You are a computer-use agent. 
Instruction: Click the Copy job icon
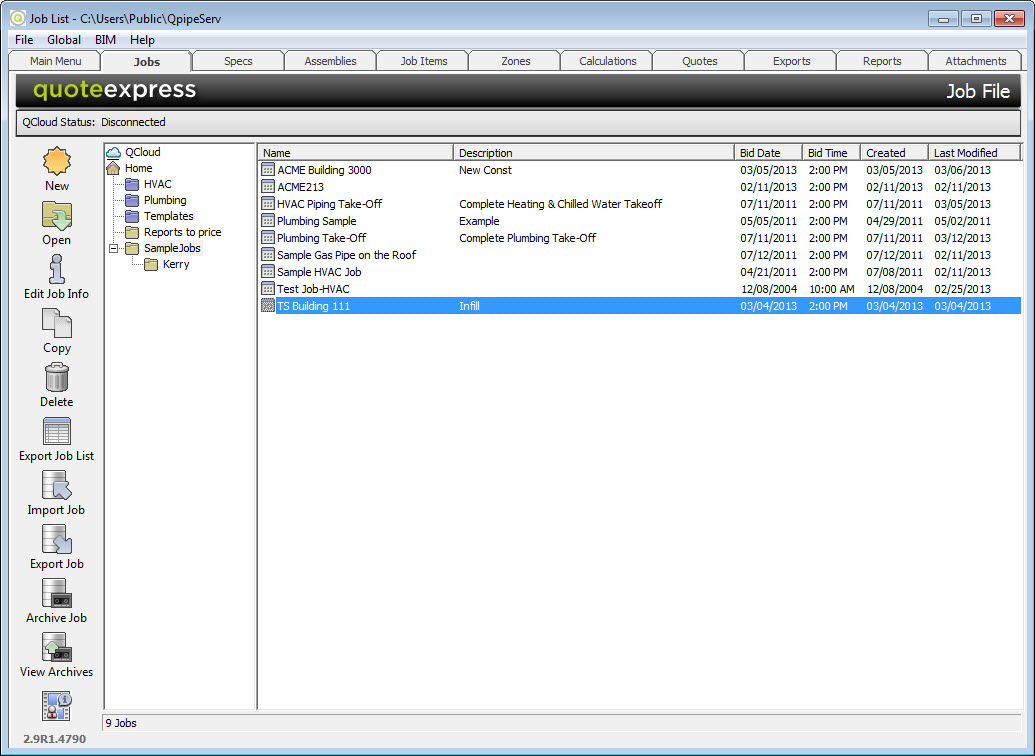coord(57,324)
